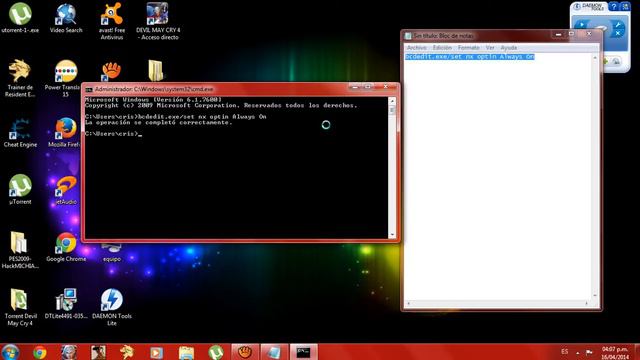
Task: Click the Devil May Cry taskbar icon
Action: (69, 352)
